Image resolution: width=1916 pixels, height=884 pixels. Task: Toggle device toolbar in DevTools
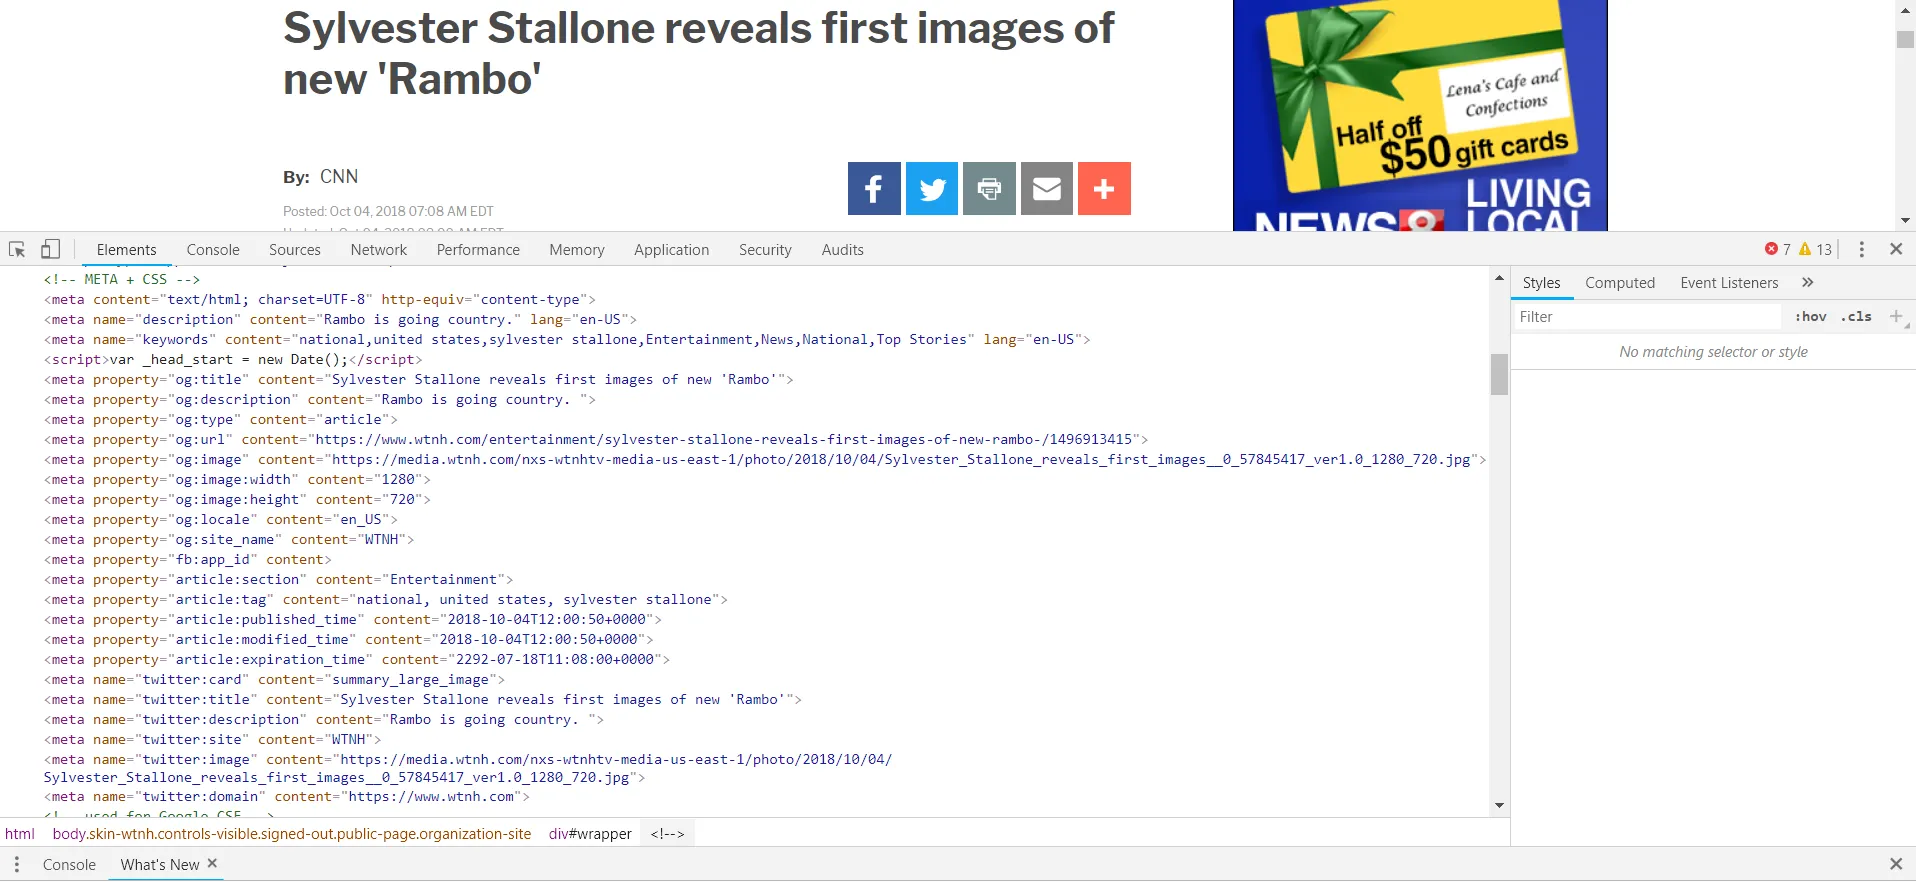click(x=50, y=249)
